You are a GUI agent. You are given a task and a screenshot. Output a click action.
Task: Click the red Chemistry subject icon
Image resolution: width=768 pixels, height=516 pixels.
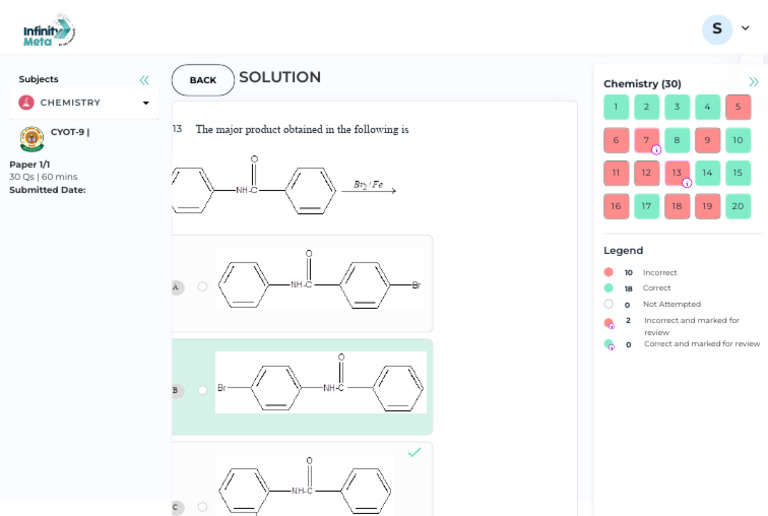(x=26, y=102)
